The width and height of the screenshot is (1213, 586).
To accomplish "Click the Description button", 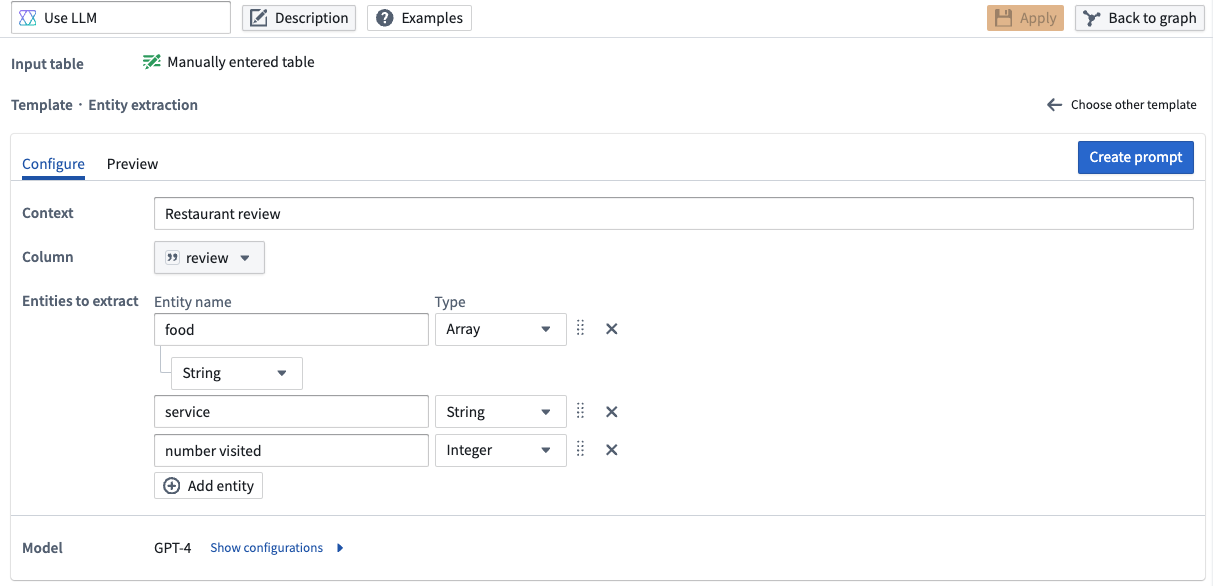I will (x=299, y=18).
